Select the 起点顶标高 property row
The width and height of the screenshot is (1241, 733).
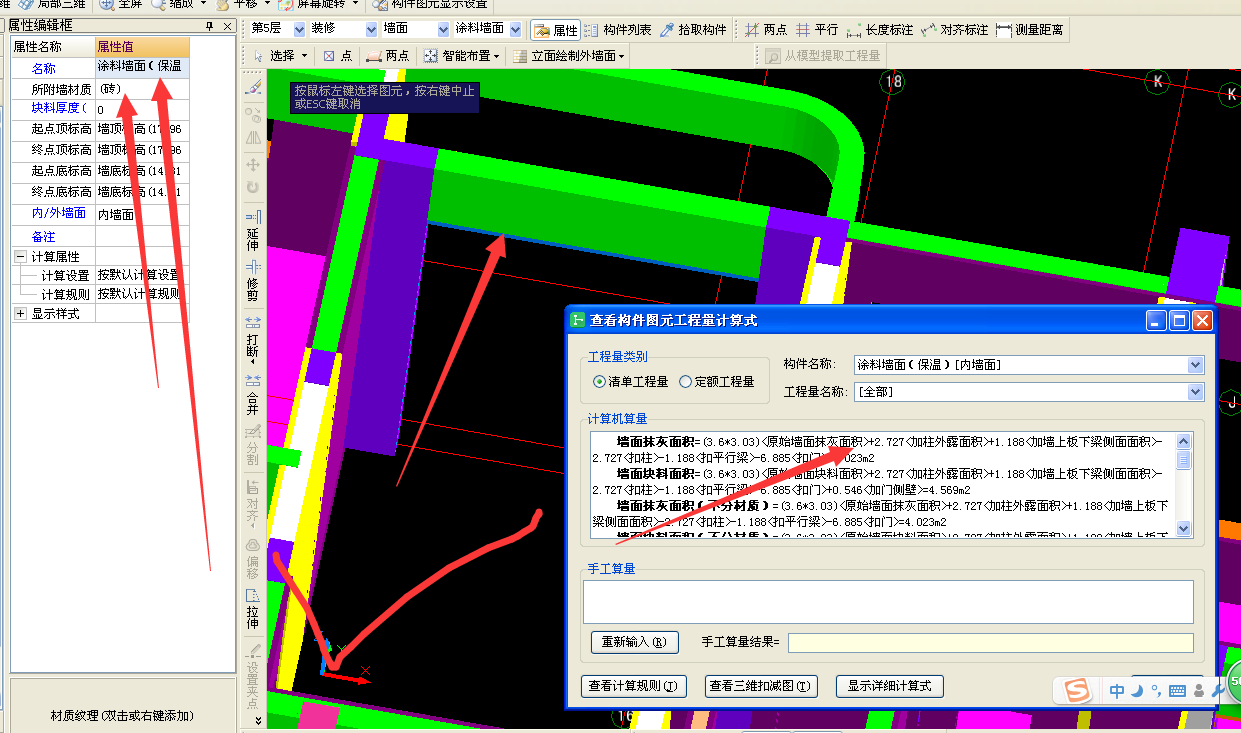[x=100, y=130]
